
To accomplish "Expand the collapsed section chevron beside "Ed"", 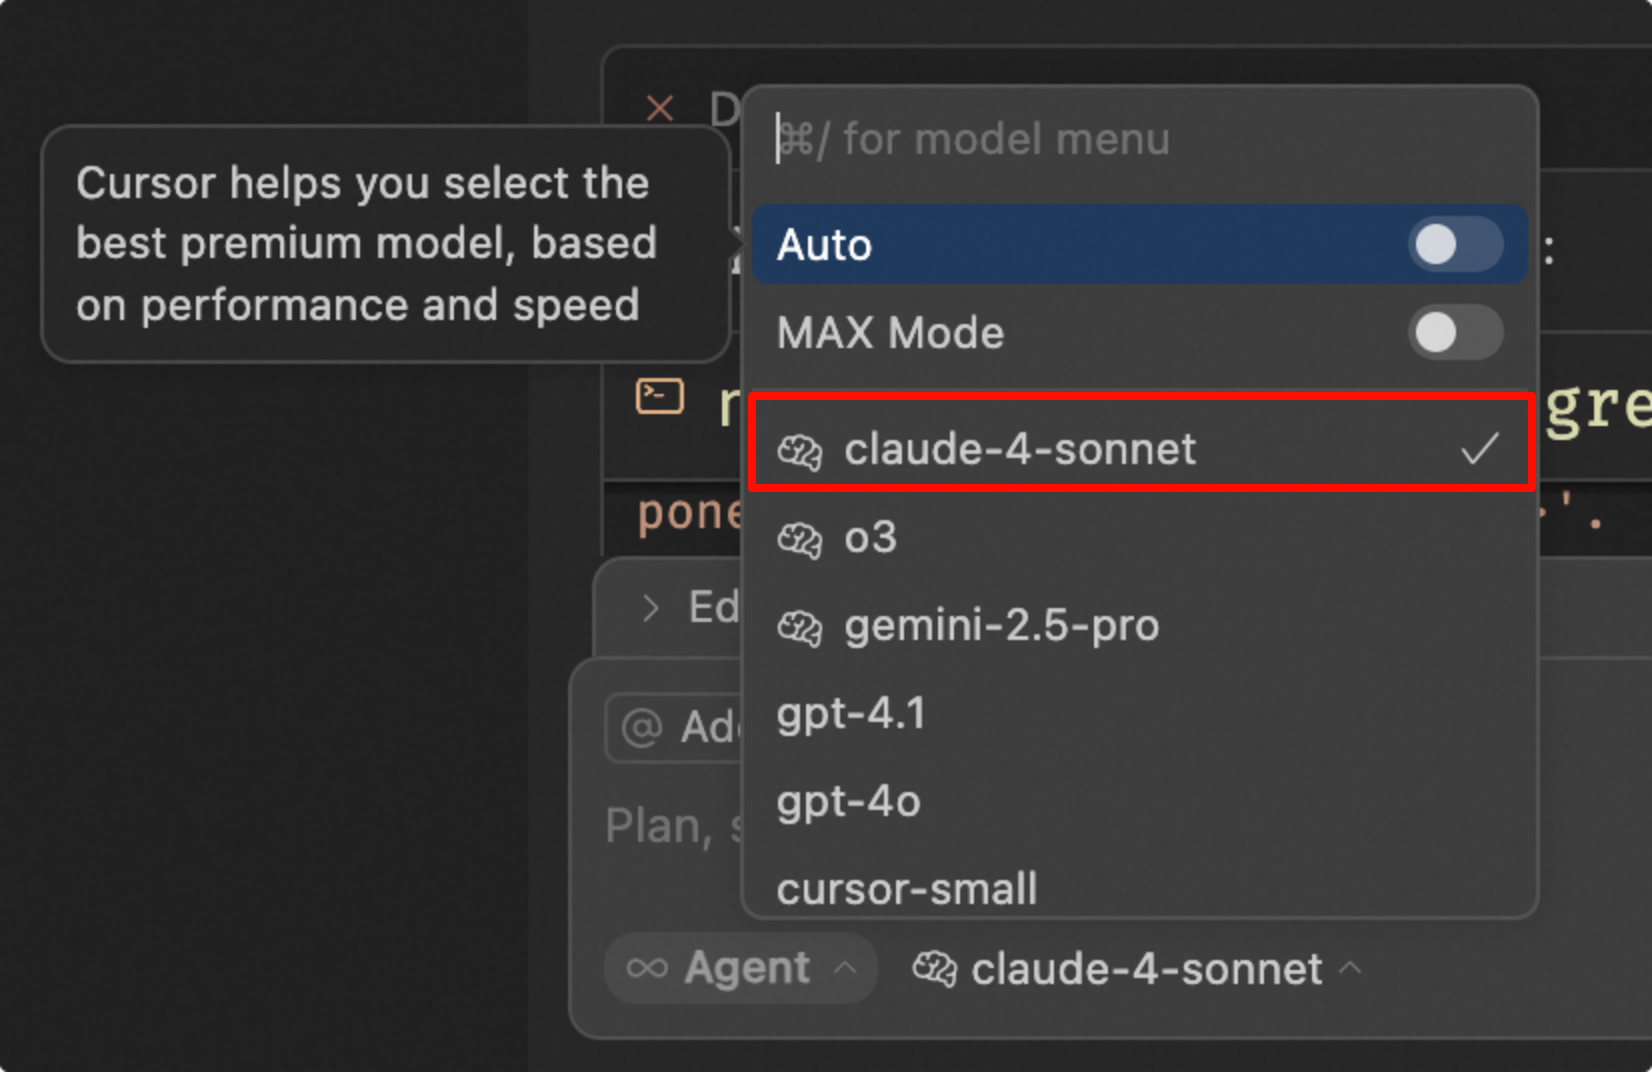I will (651, 608).
